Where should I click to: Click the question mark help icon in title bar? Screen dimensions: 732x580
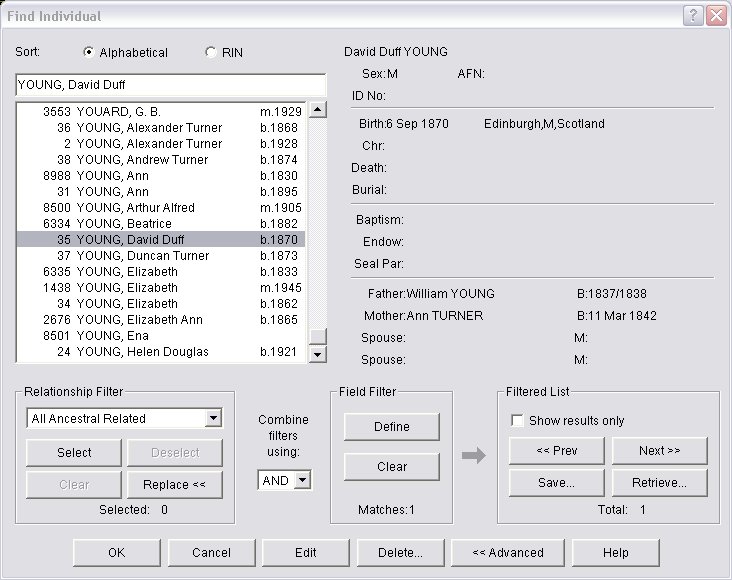[693, 16]
